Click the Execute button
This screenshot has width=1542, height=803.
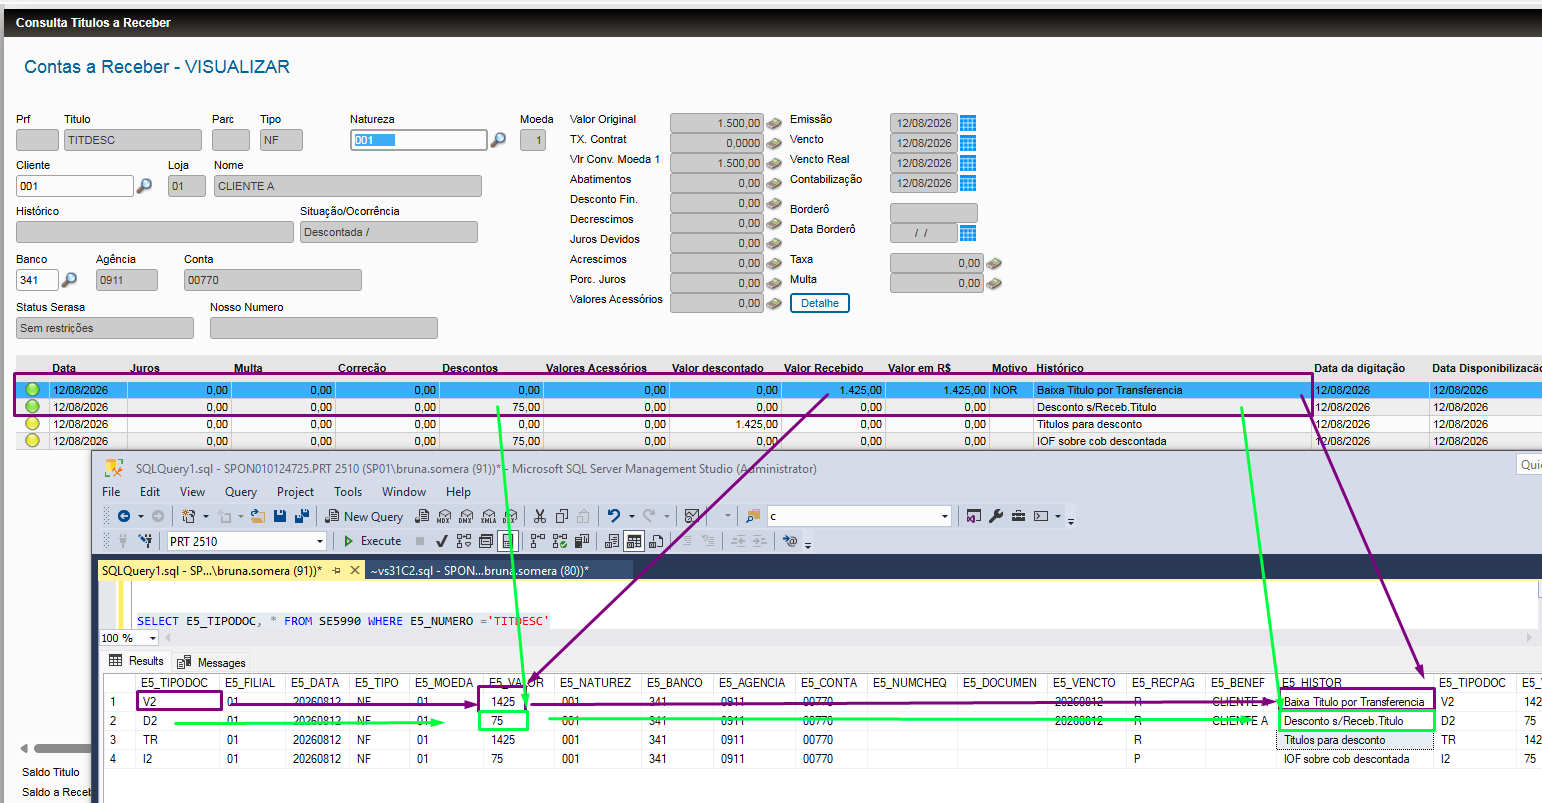[372, 541]
